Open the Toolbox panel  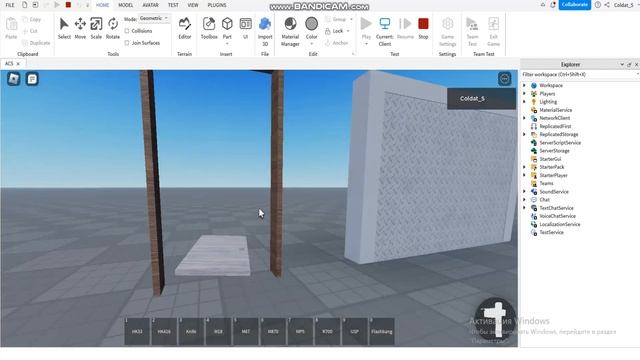point(209,28)
